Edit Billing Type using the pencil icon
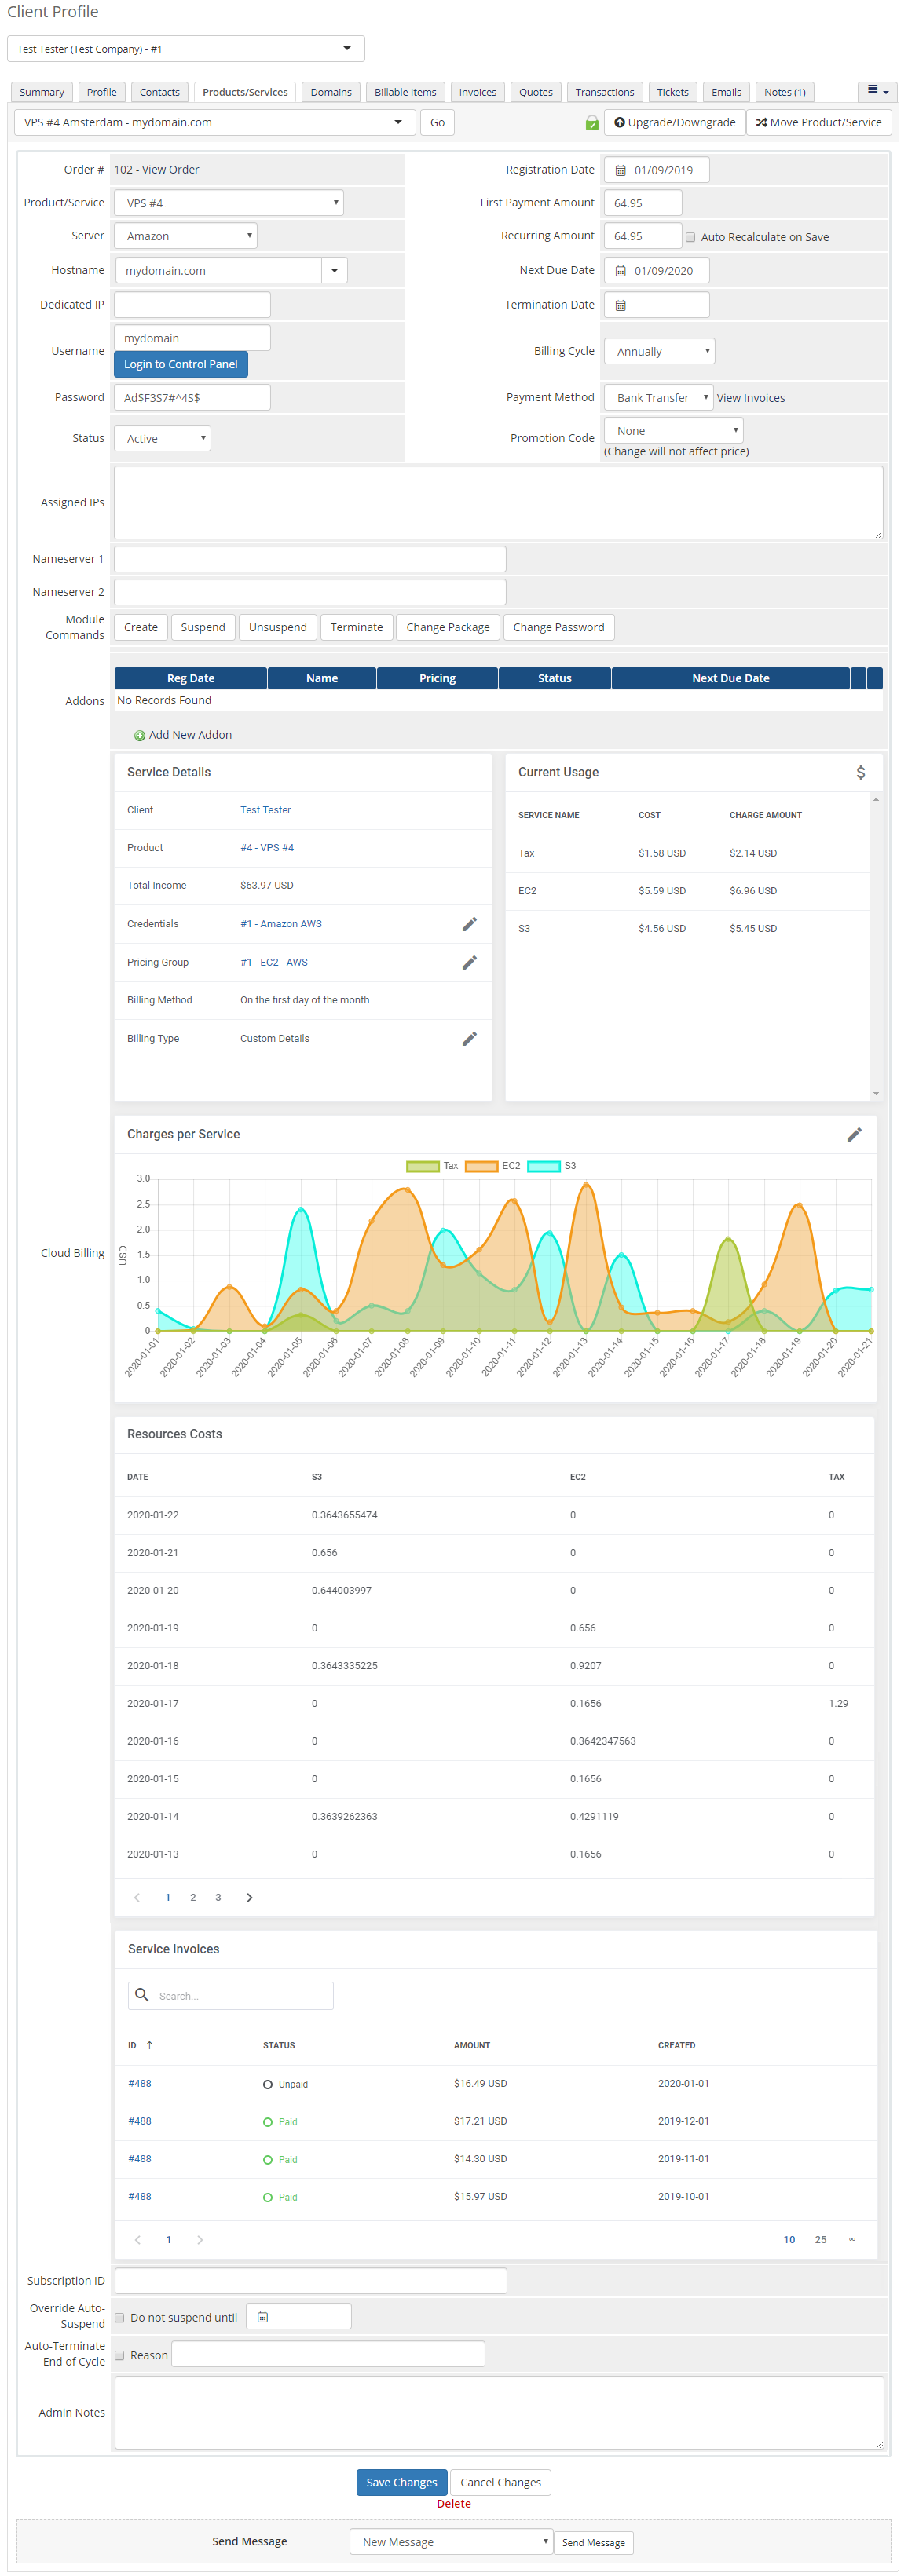Screen dimensions: 908x2576 tap(469, 1040)
